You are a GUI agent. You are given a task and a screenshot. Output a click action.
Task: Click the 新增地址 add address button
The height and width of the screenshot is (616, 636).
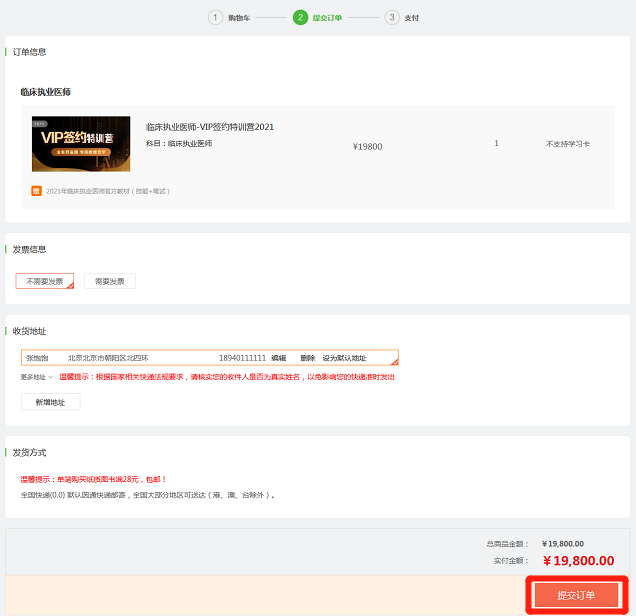50,401
